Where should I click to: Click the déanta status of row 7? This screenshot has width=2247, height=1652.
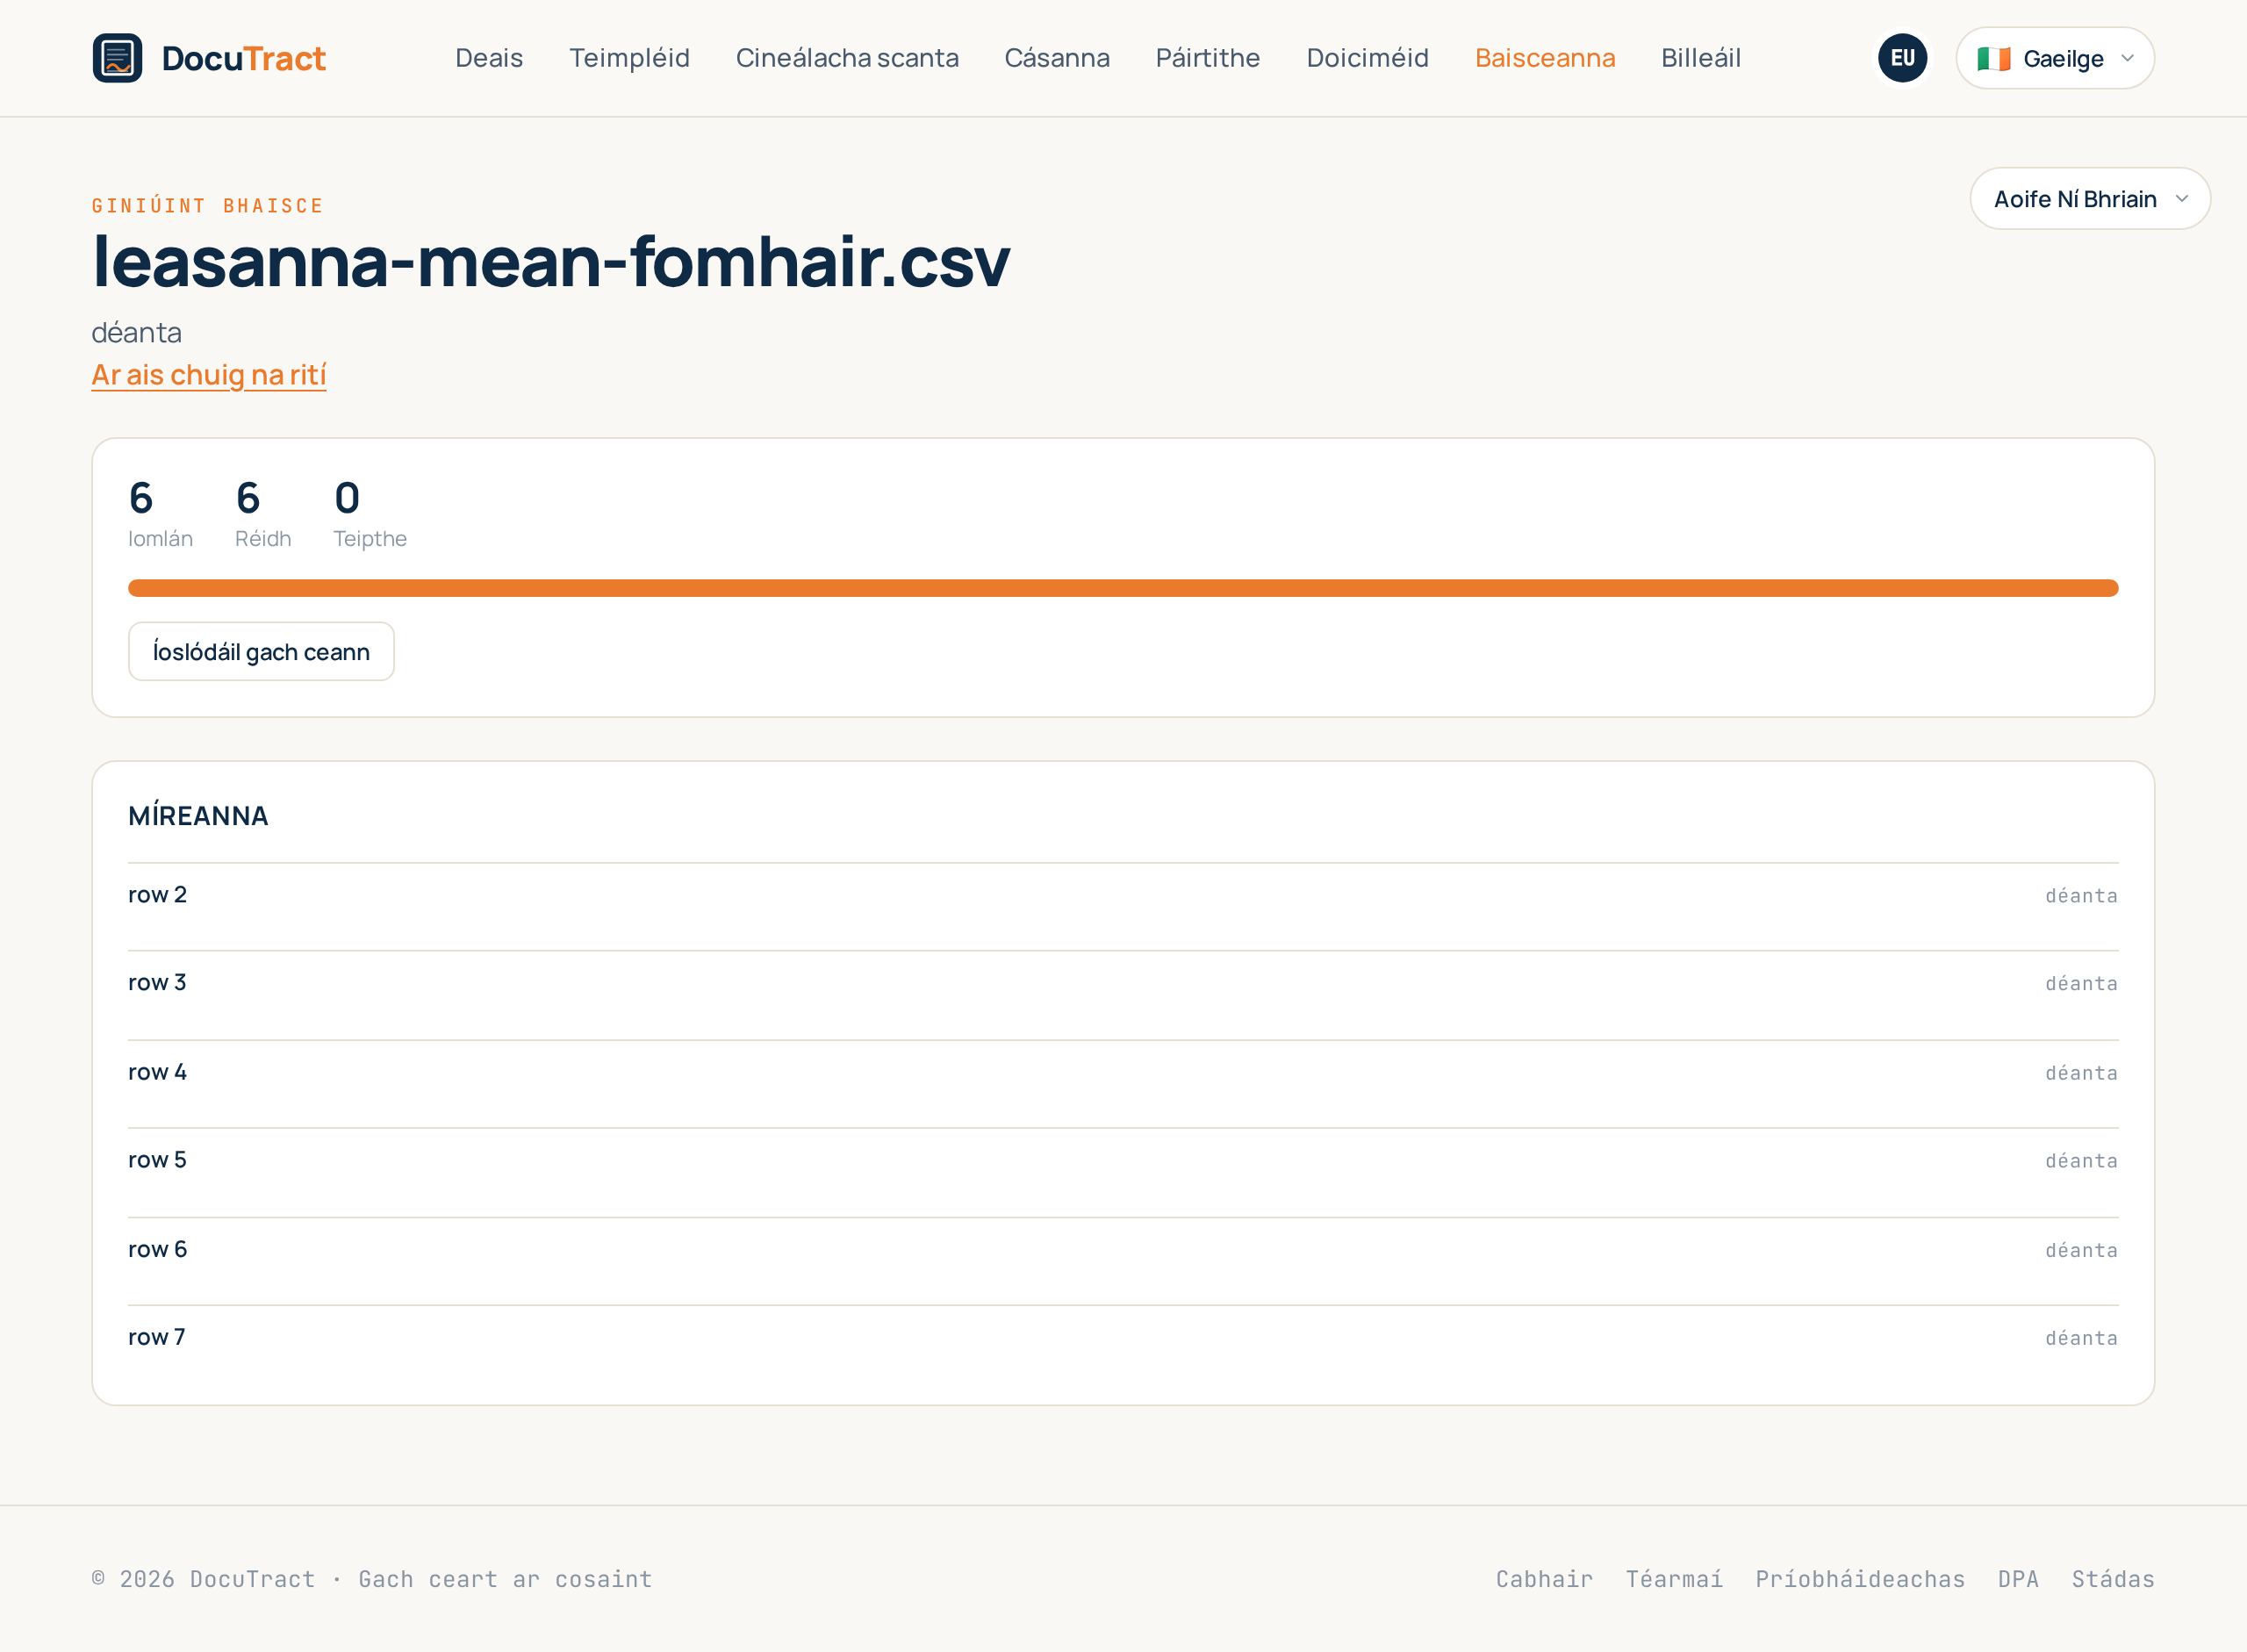pos(2081,1338)
